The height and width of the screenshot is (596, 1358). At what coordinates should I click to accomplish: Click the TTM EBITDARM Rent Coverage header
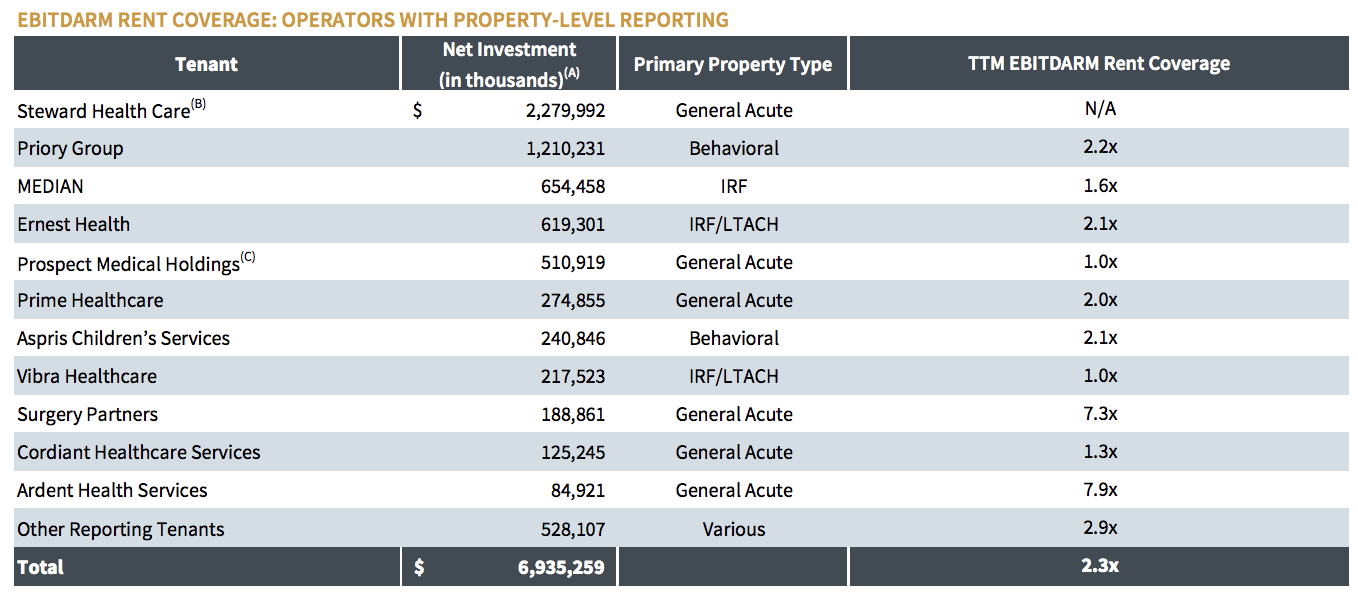(x=1102, y=62)
